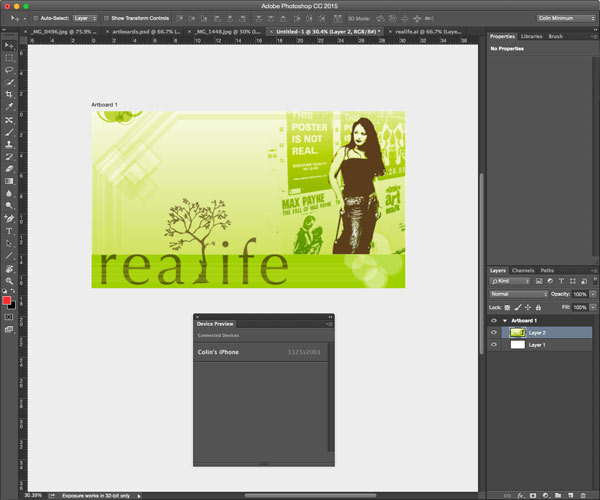
Task: Select the Horizontal Type tool
Action: coord(9,231)
